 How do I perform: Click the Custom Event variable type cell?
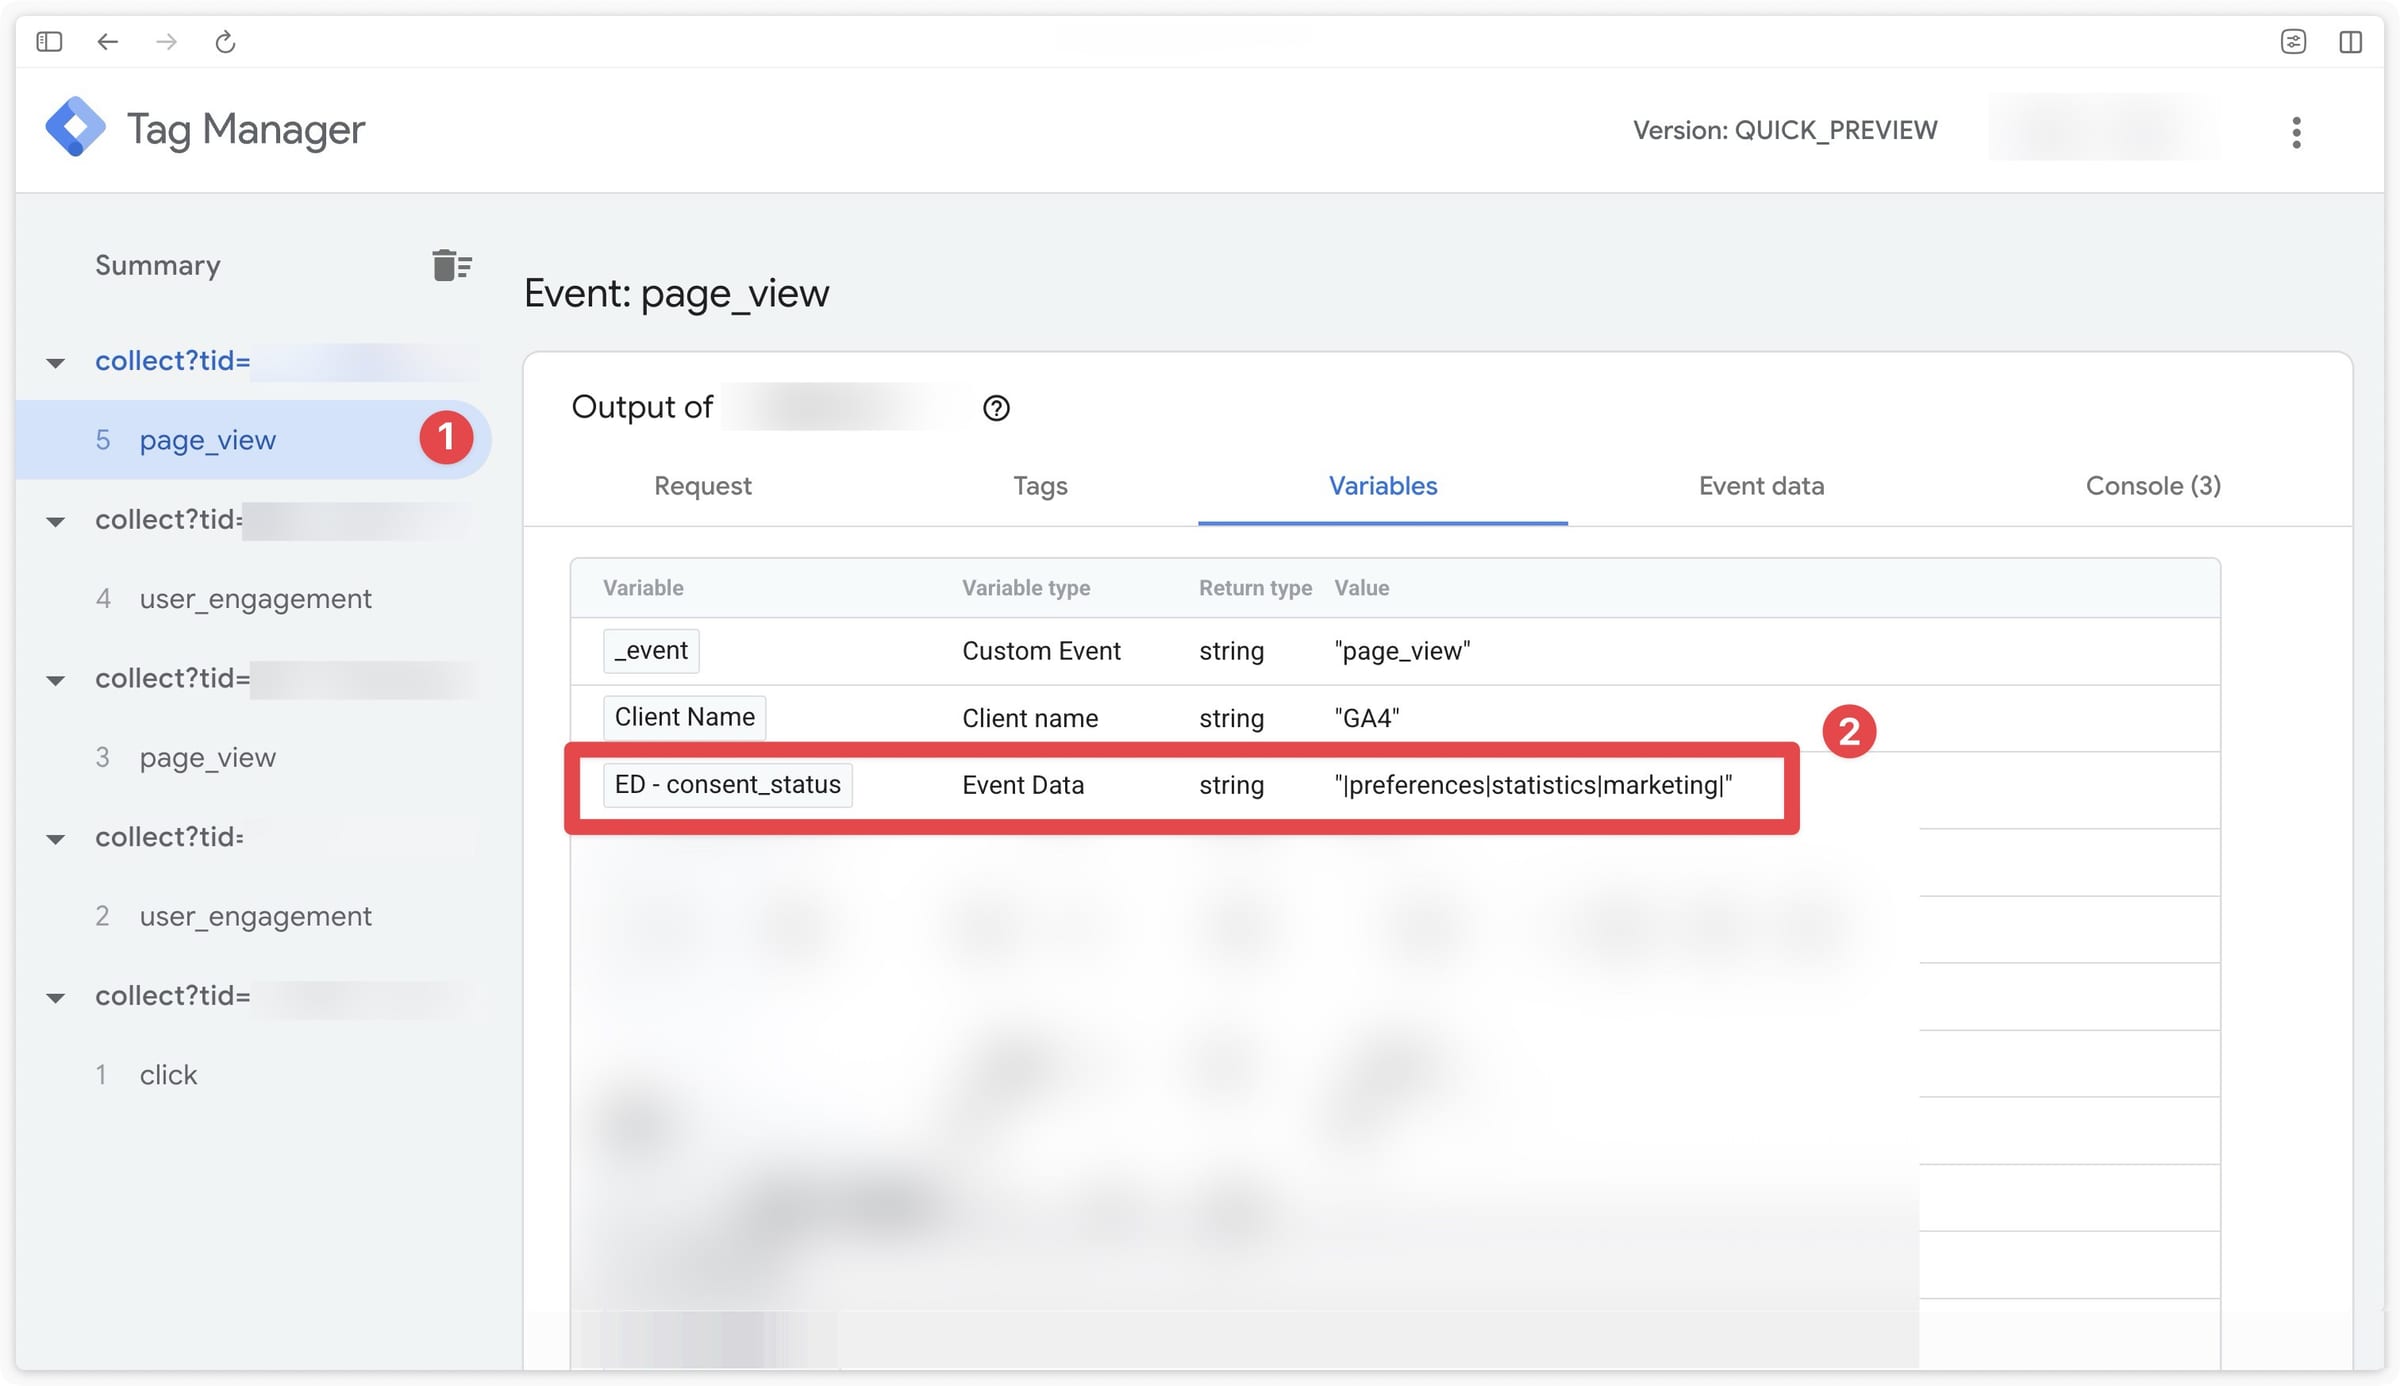click(x=1041, y=651)
